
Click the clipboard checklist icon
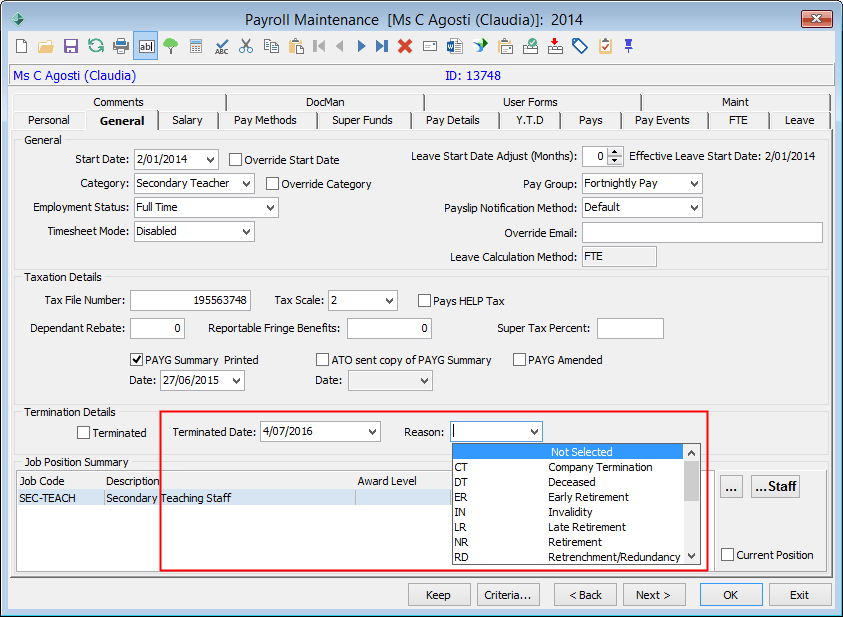(605, 46)
